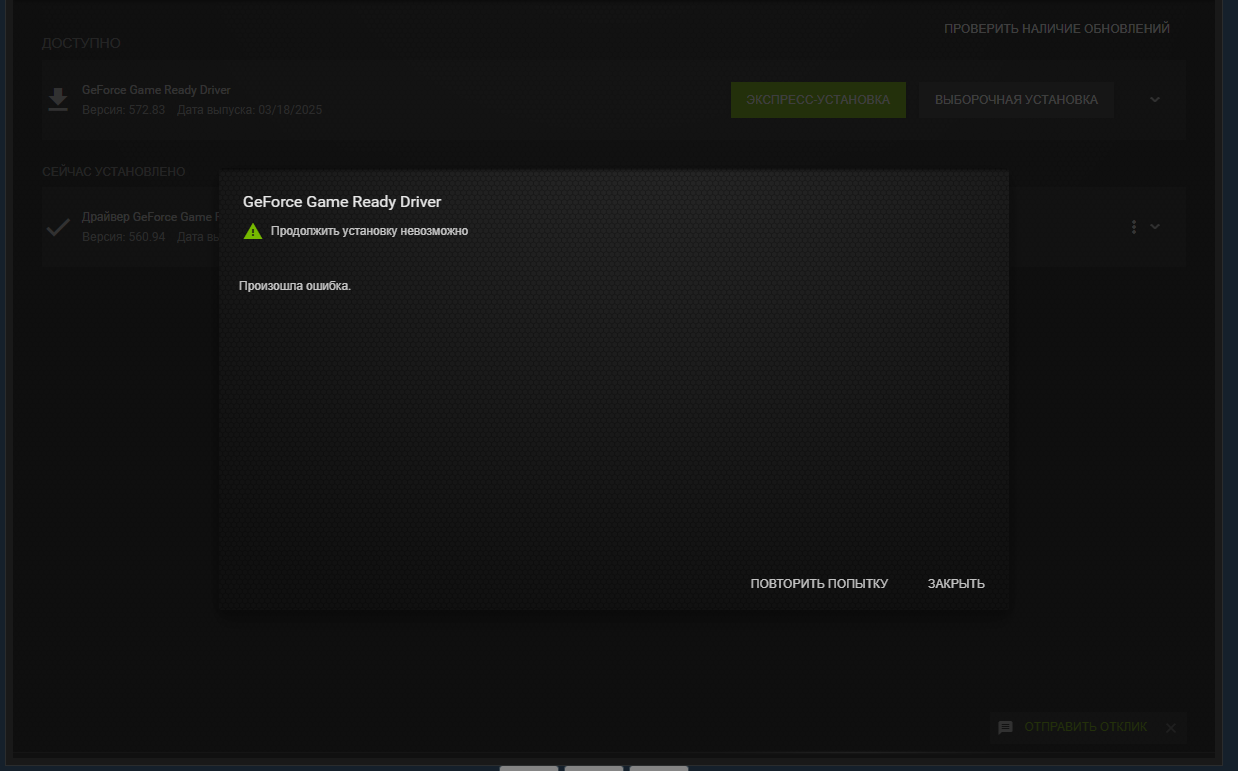
Task: Click the checkmark icon of the installed driver
Action: click(58, 227)
